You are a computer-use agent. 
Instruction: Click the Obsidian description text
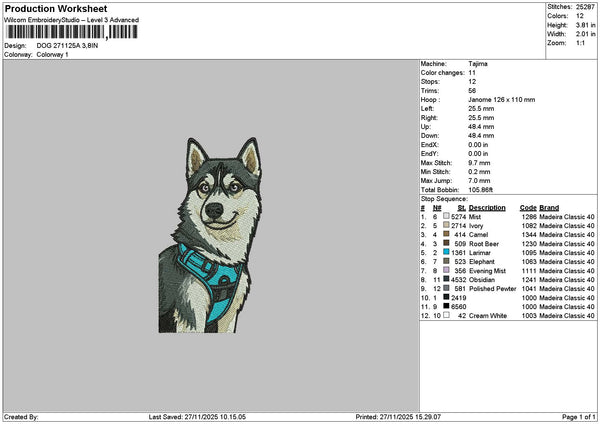pos(482,280)
